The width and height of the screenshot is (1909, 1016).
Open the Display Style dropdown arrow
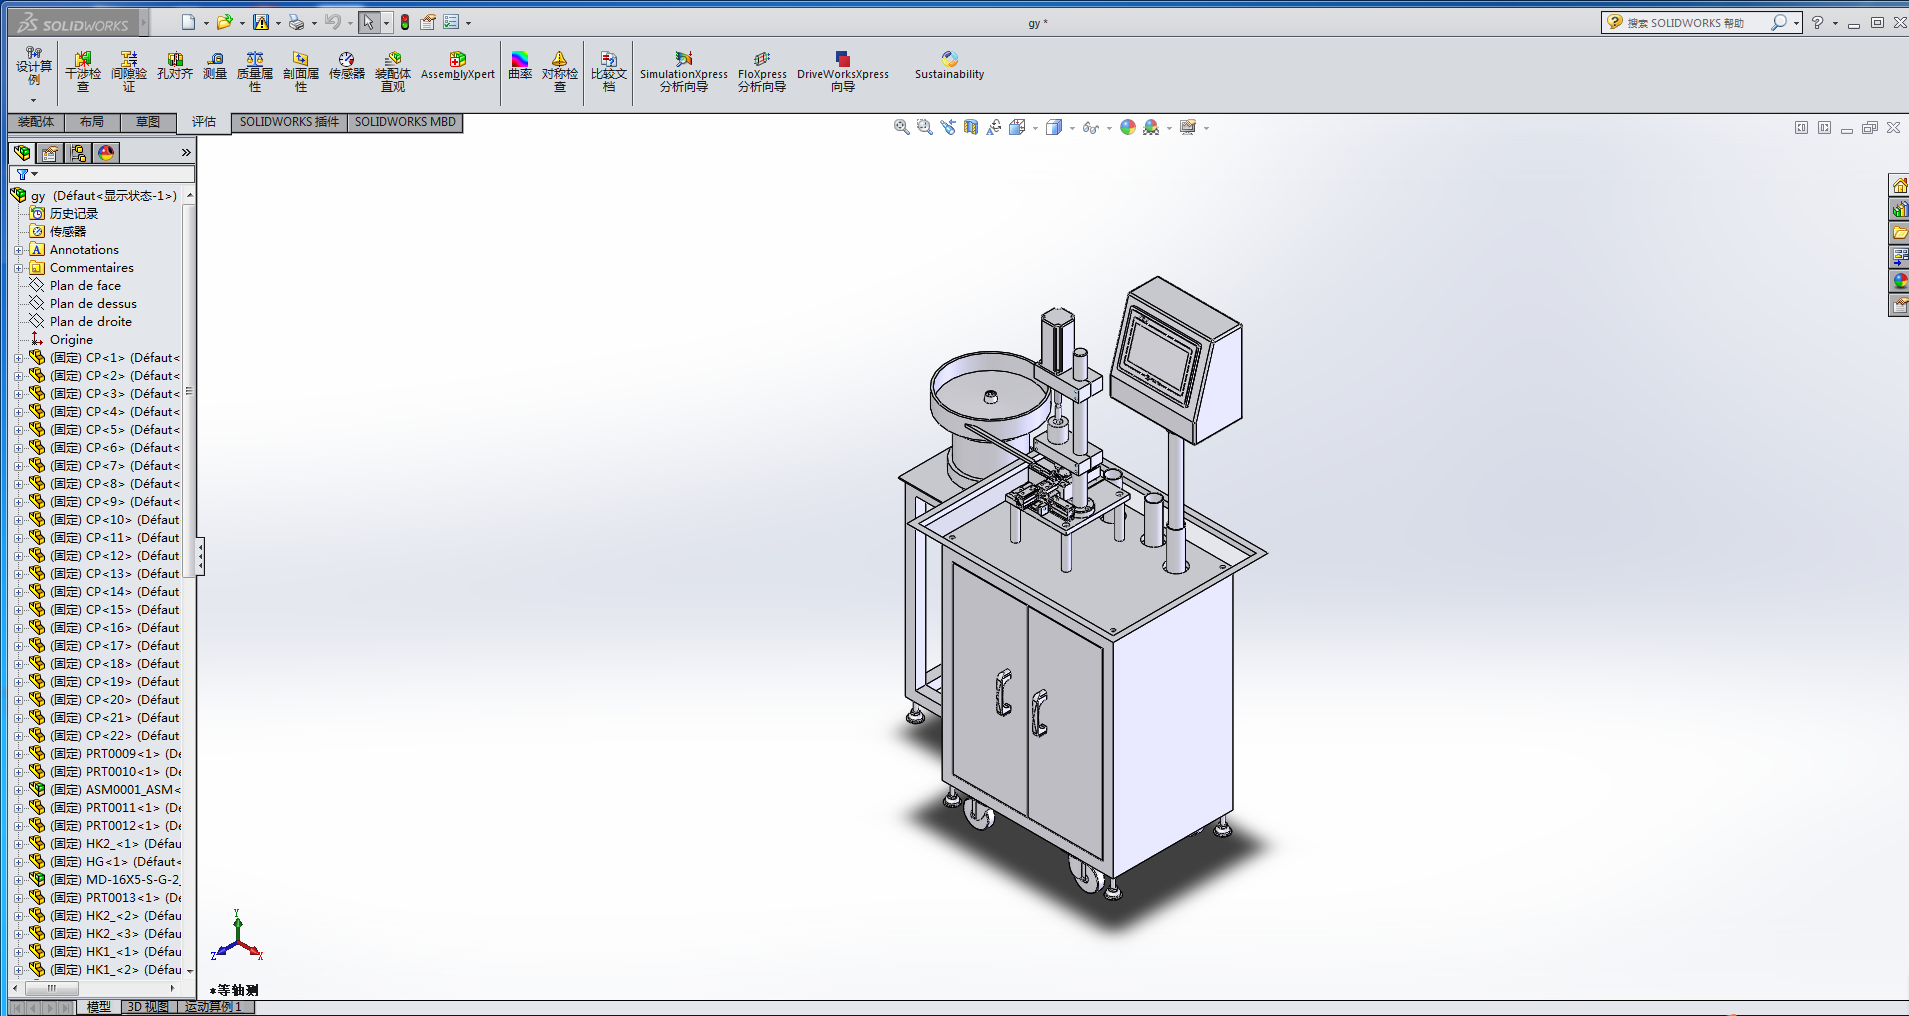pos(1071,128)
